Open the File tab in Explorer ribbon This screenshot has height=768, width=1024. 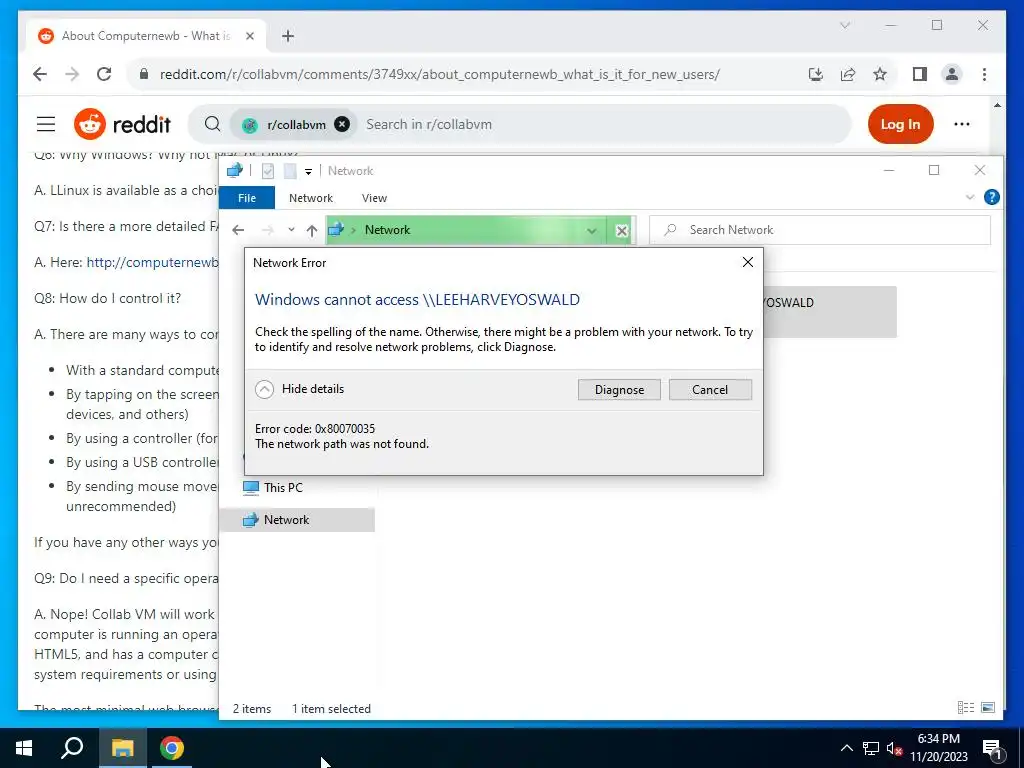pos(247,198)
